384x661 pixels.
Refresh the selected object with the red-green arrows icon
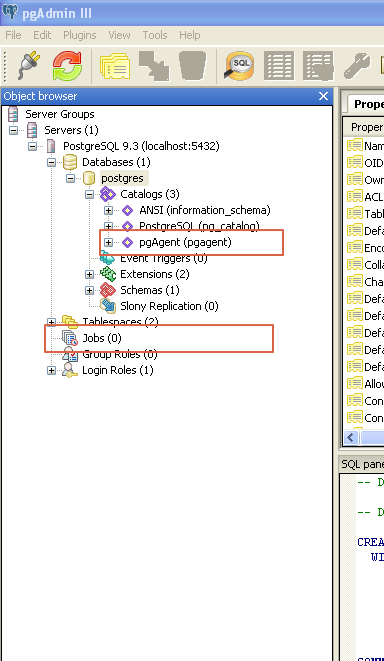pyautogui.click(x=67, y=65)
